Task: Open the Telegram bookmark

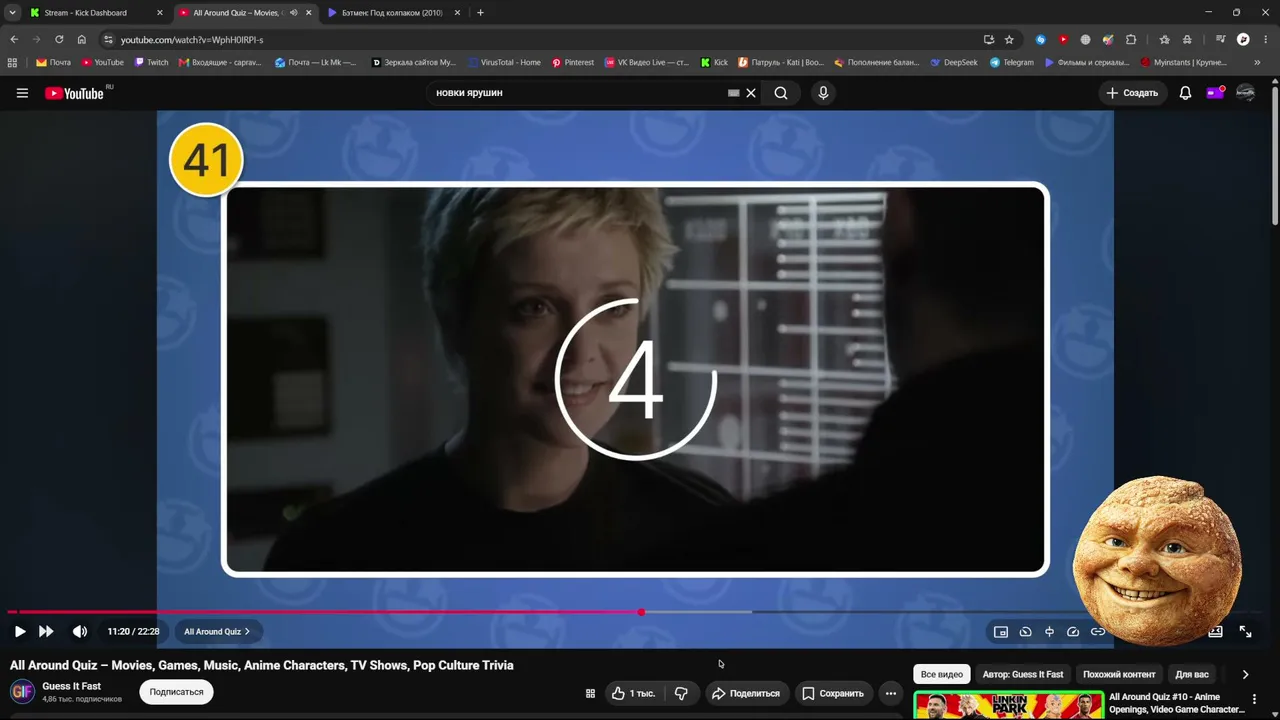Action: pos(1012,62)
